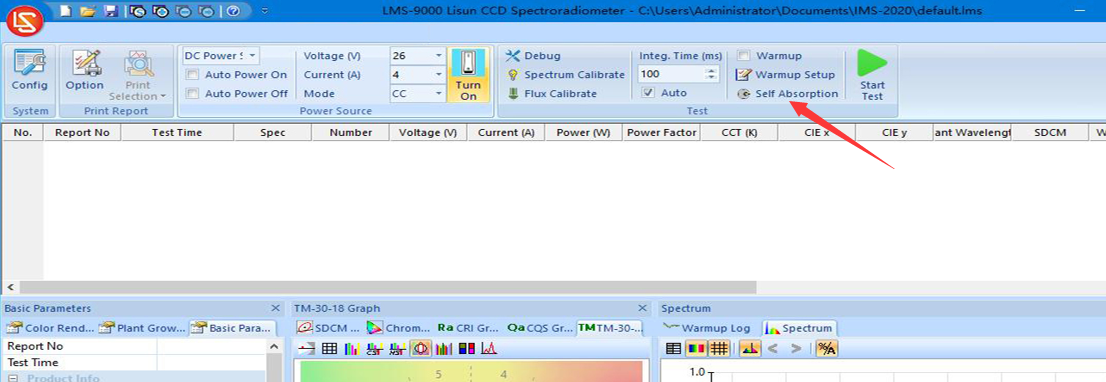Open the Voltage (V) value dropdown
Screen dimensions: 1106x382
pyautogui.click(x=438, y=56)
